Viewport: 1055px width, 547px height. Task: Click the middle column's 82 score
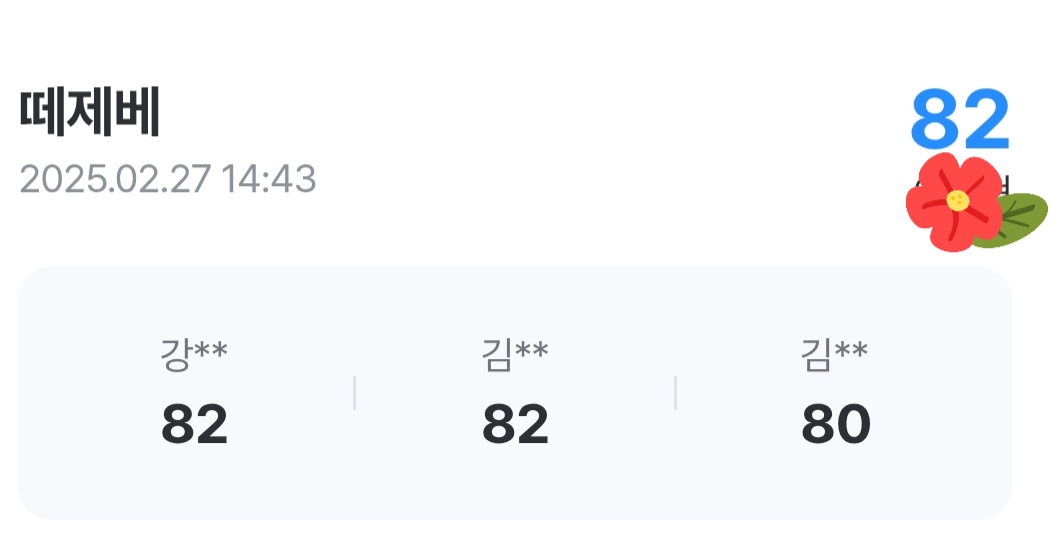click(515, 425)
